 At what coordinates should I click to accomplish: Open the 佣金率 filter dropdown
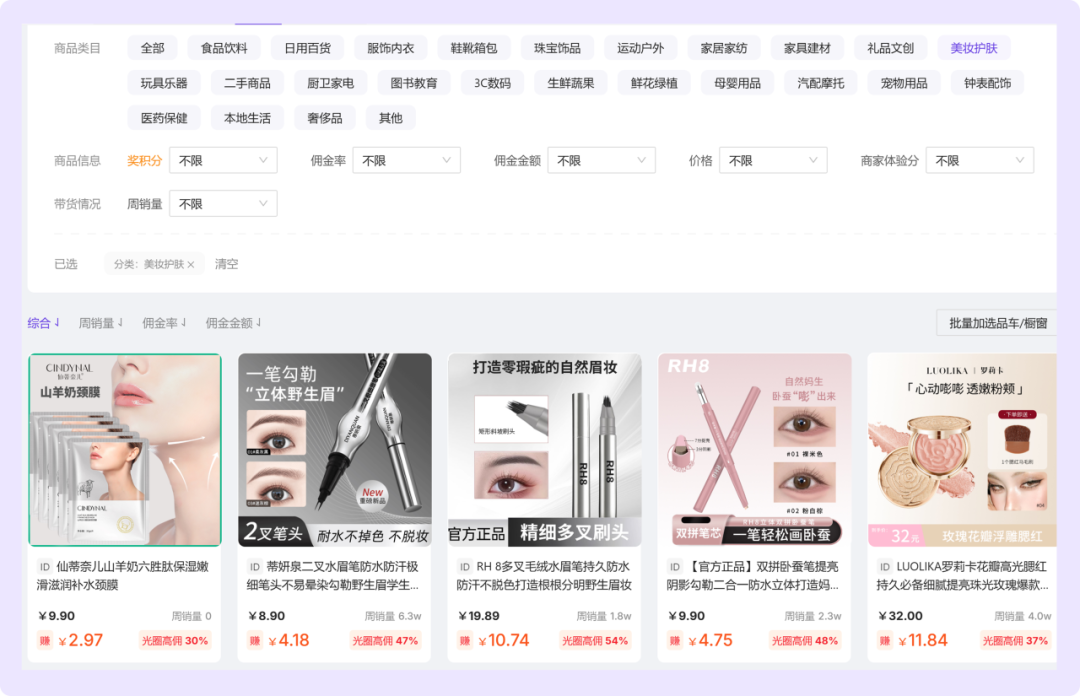tap(406, 161)
